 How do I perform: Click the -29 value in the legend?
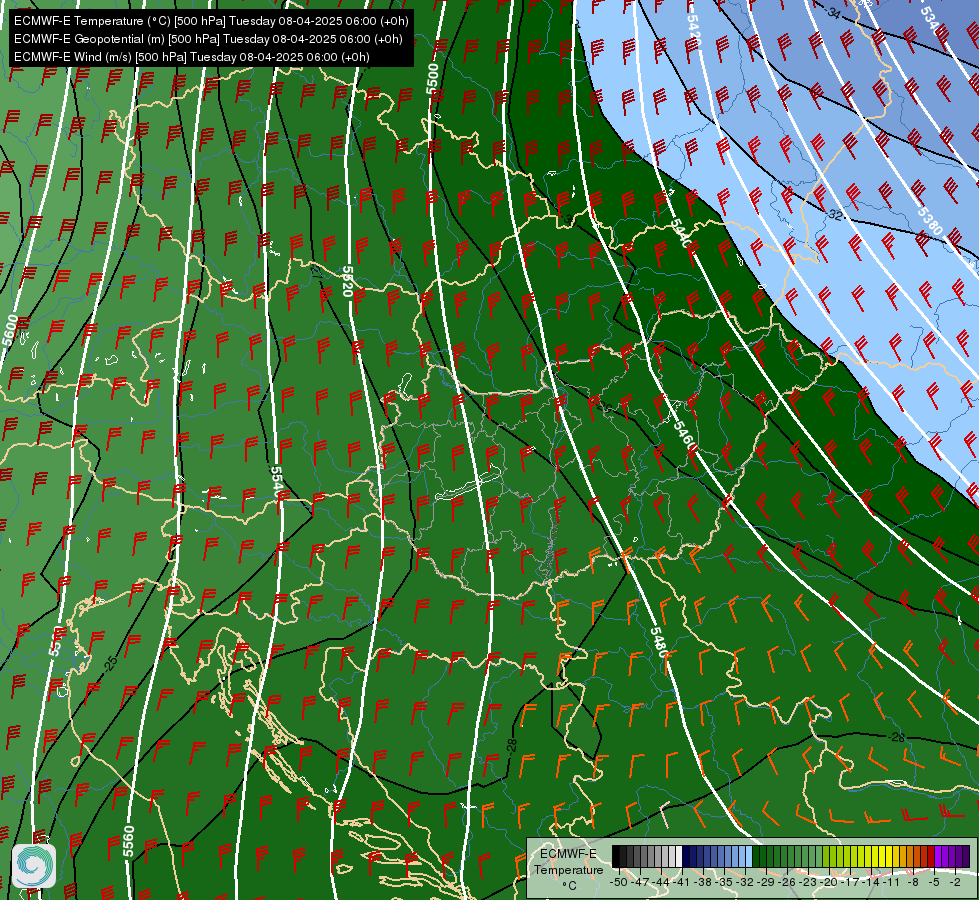point(766,882)
